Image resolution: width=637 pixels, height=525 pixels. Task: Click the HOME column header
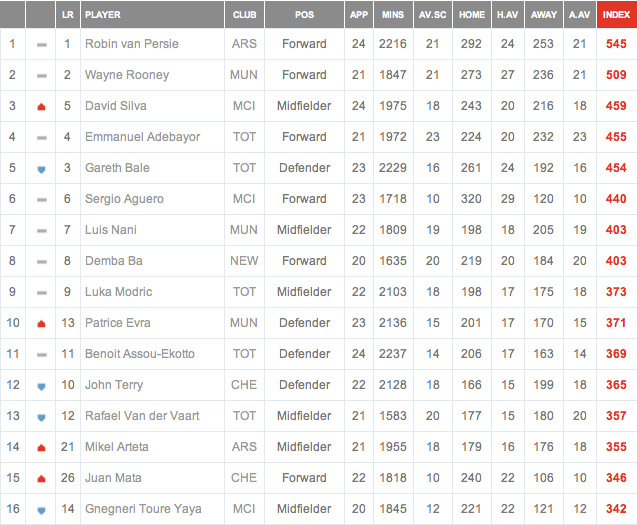coord(472,15)
